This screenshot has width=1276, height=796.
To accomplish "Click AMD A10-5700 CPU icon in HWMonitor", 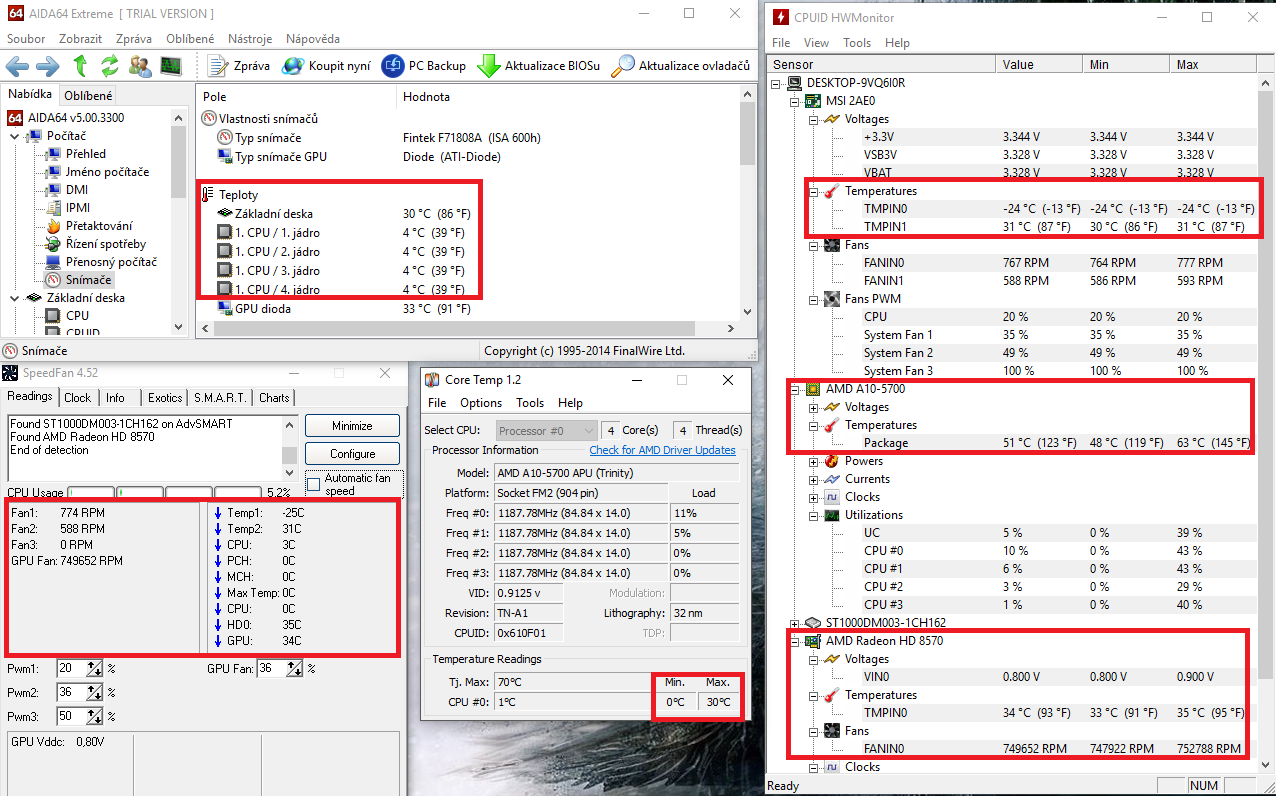I will (813, 389).
